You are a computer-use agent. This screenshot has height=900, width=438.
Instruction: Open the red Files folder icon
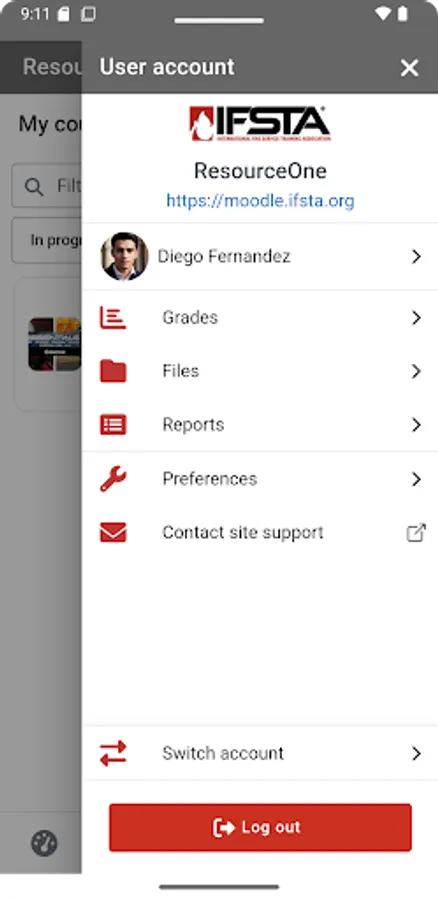[x=113, y=371]
